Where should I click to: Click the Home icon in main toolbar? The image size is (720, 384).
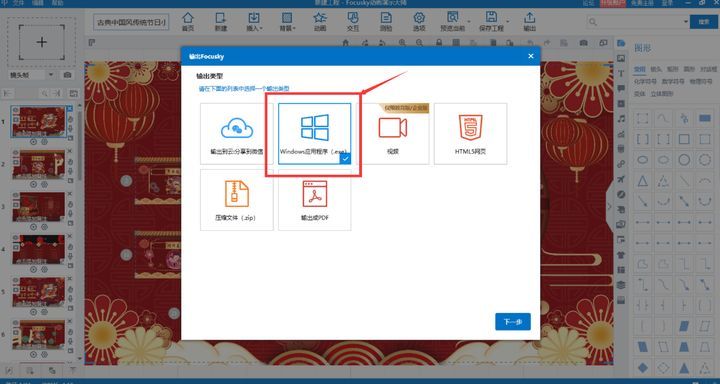pyautogui.click(x=188, y=22)
